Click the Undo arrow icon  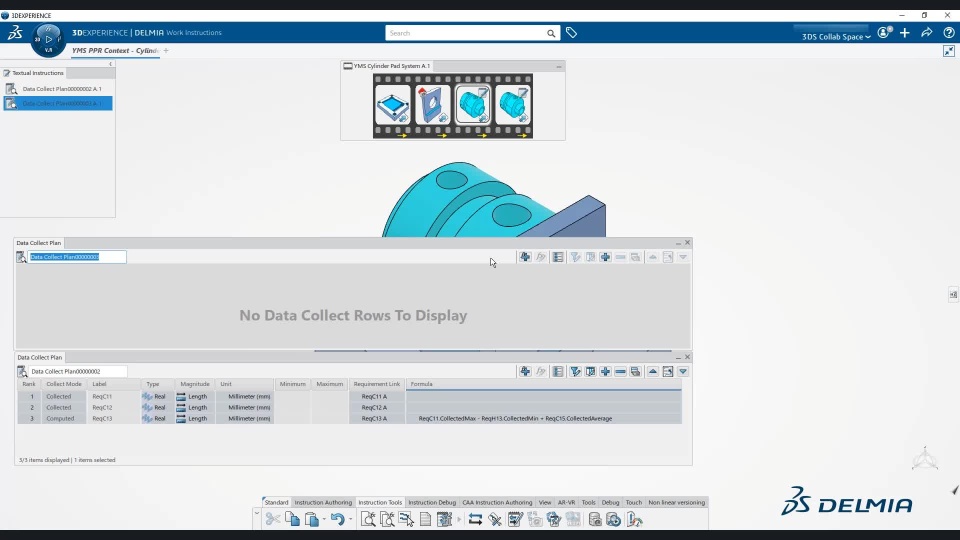click(337, 519)
